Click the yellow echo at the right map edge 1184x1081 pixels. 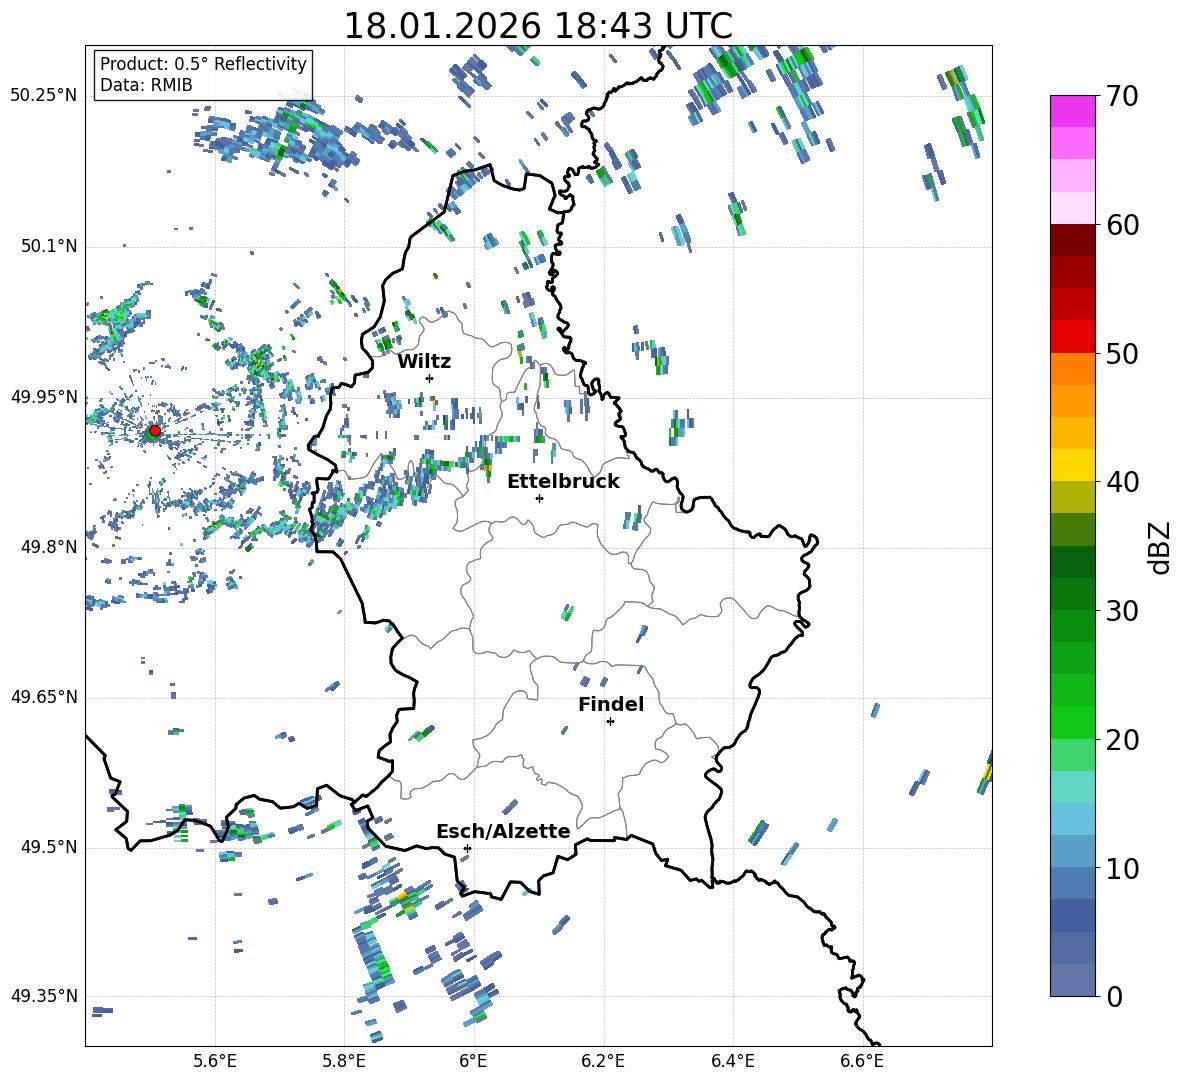987,772
